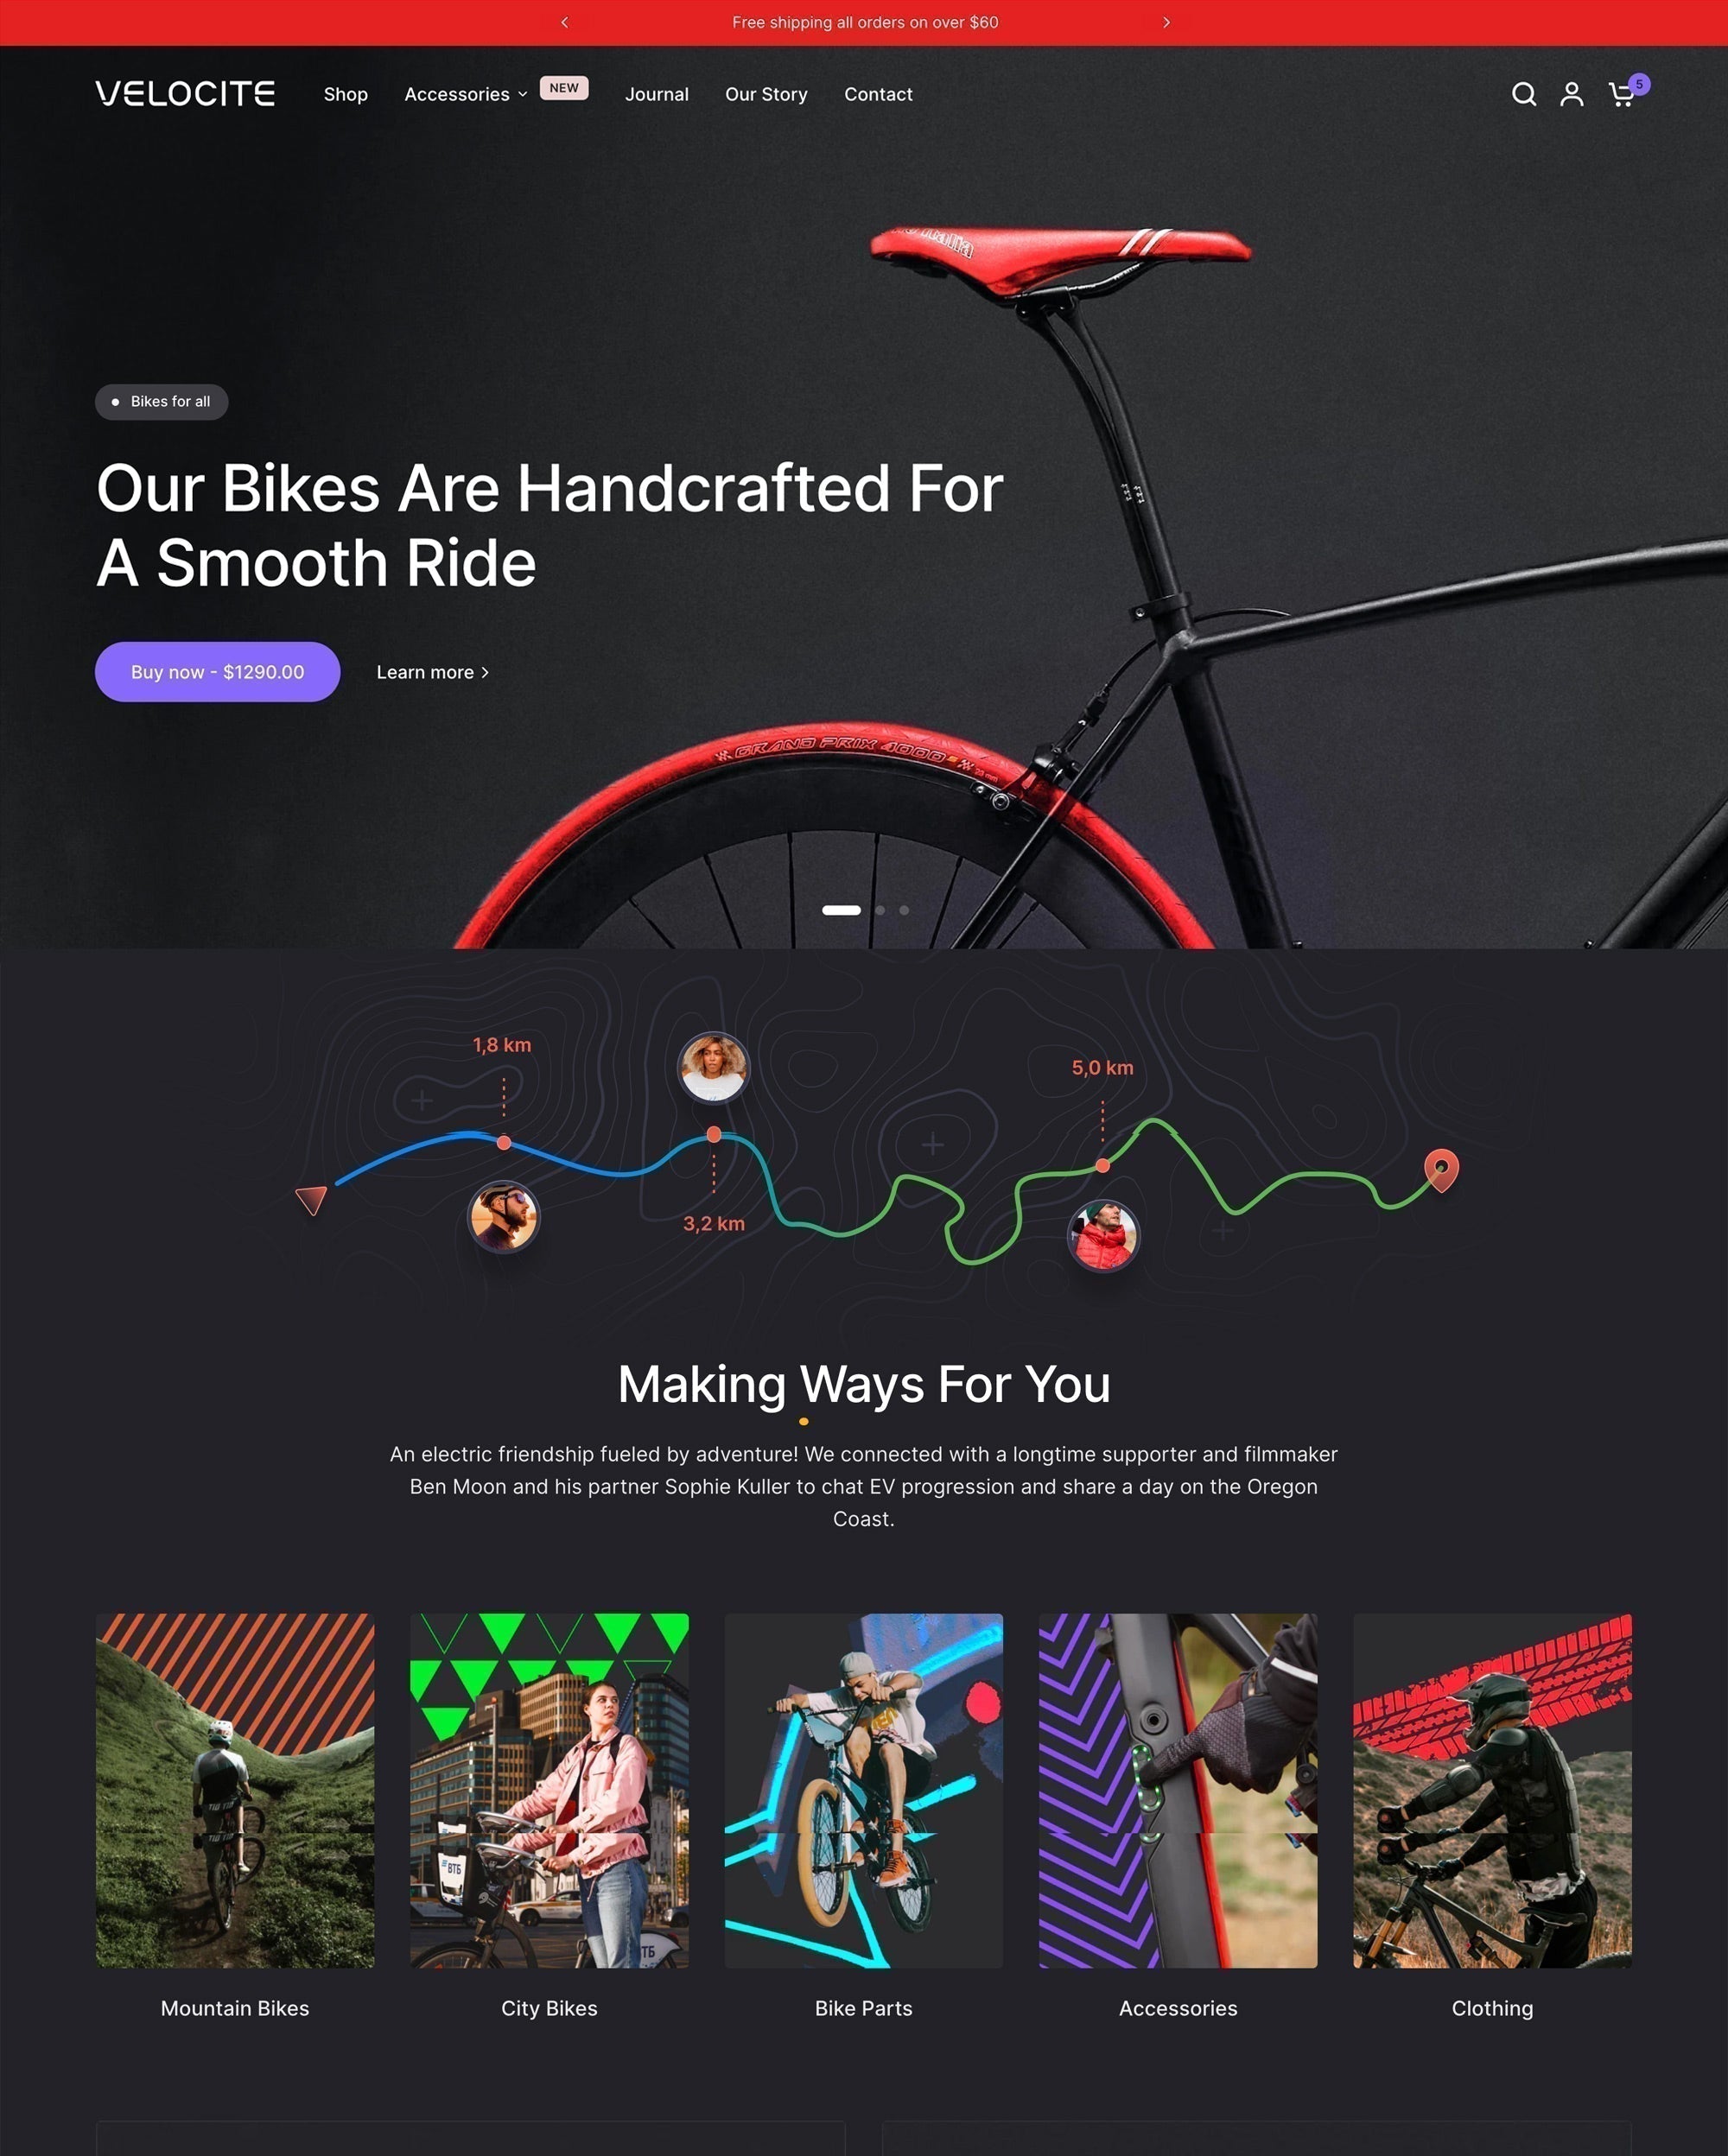Click 'Buy now - $1290.00' button
Screen dimensions: 1728x2156
(x=217, y=670)
